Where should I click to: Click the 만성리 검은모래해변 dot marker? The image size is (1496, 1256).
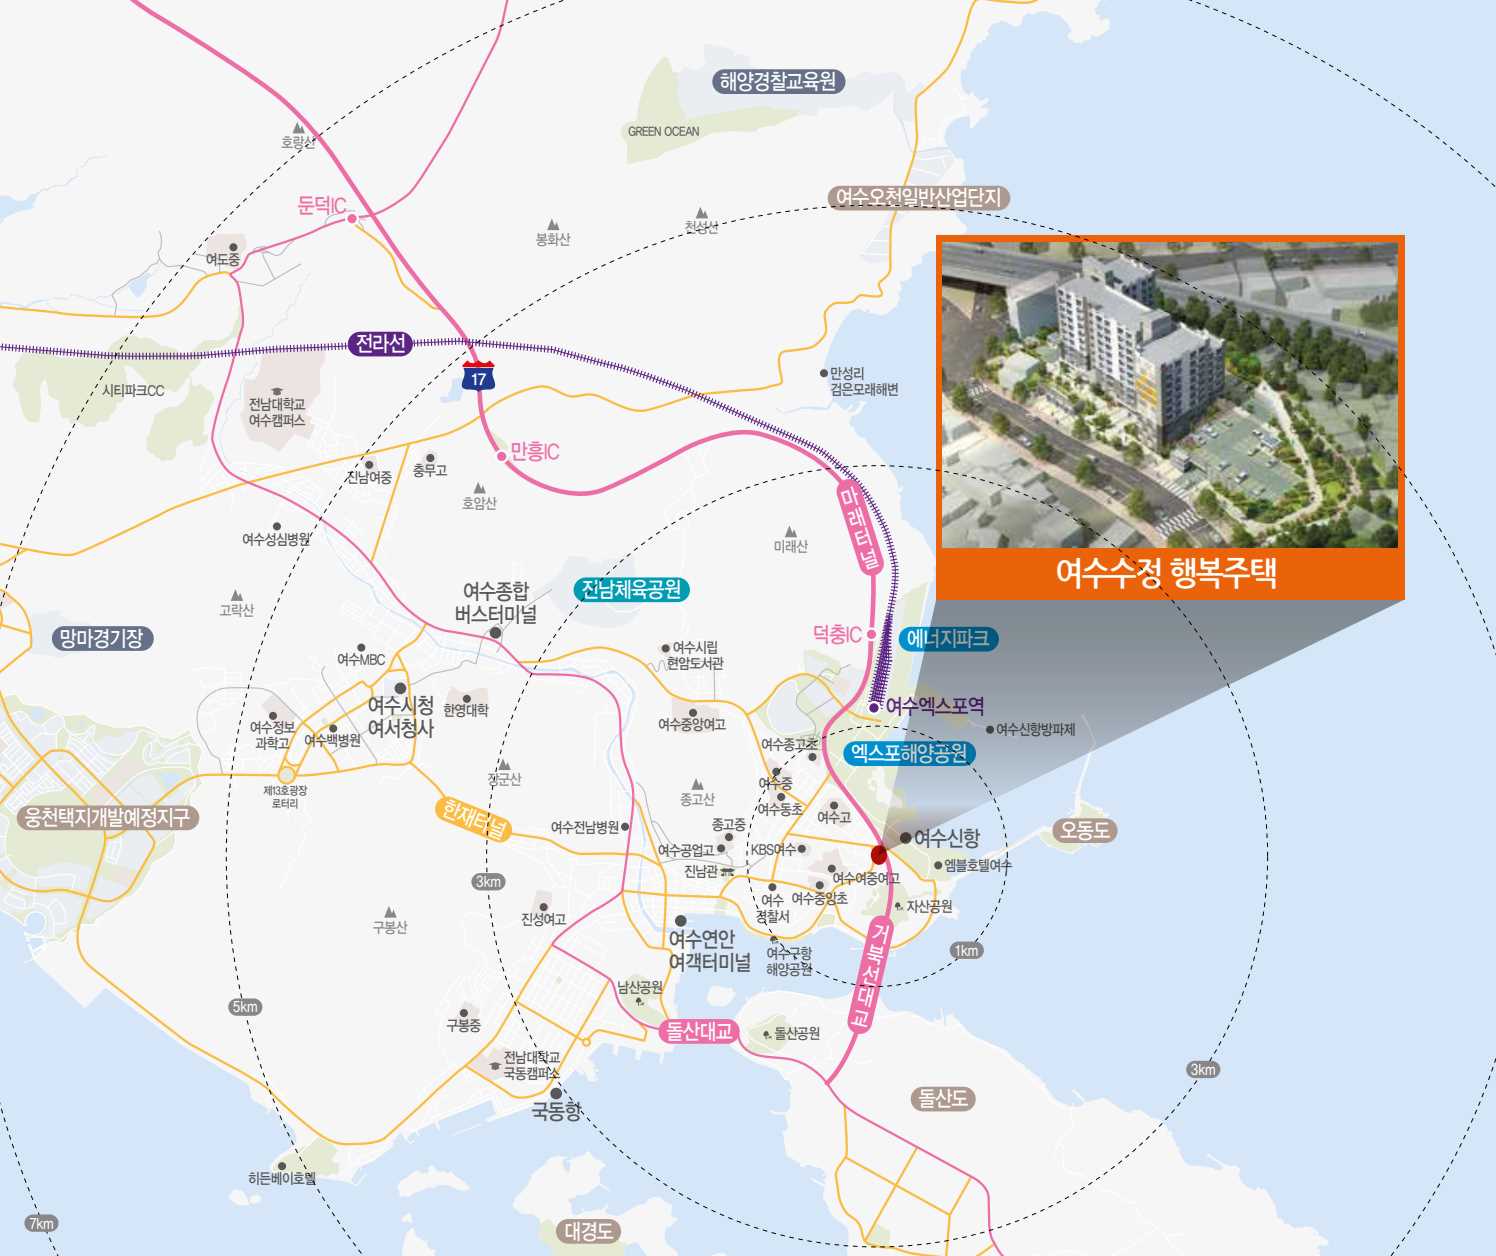click(824, 373)
